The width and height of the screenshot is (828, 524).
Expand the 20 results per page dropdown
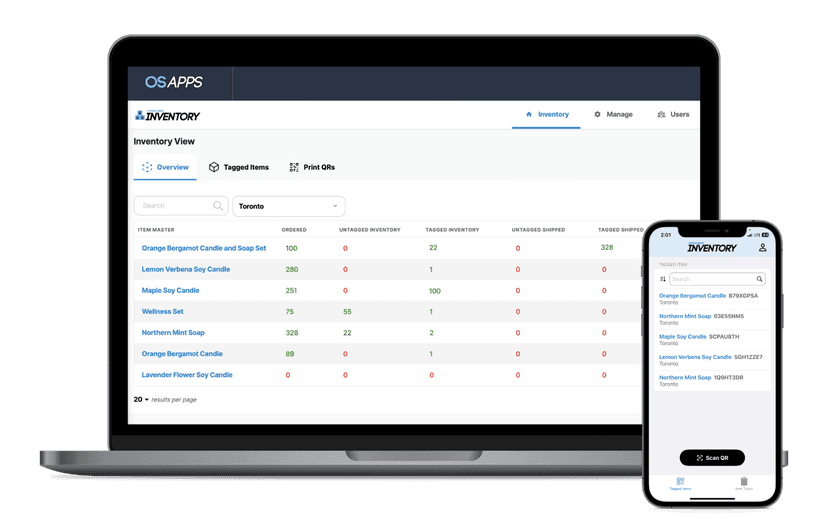tap(141, 399)
